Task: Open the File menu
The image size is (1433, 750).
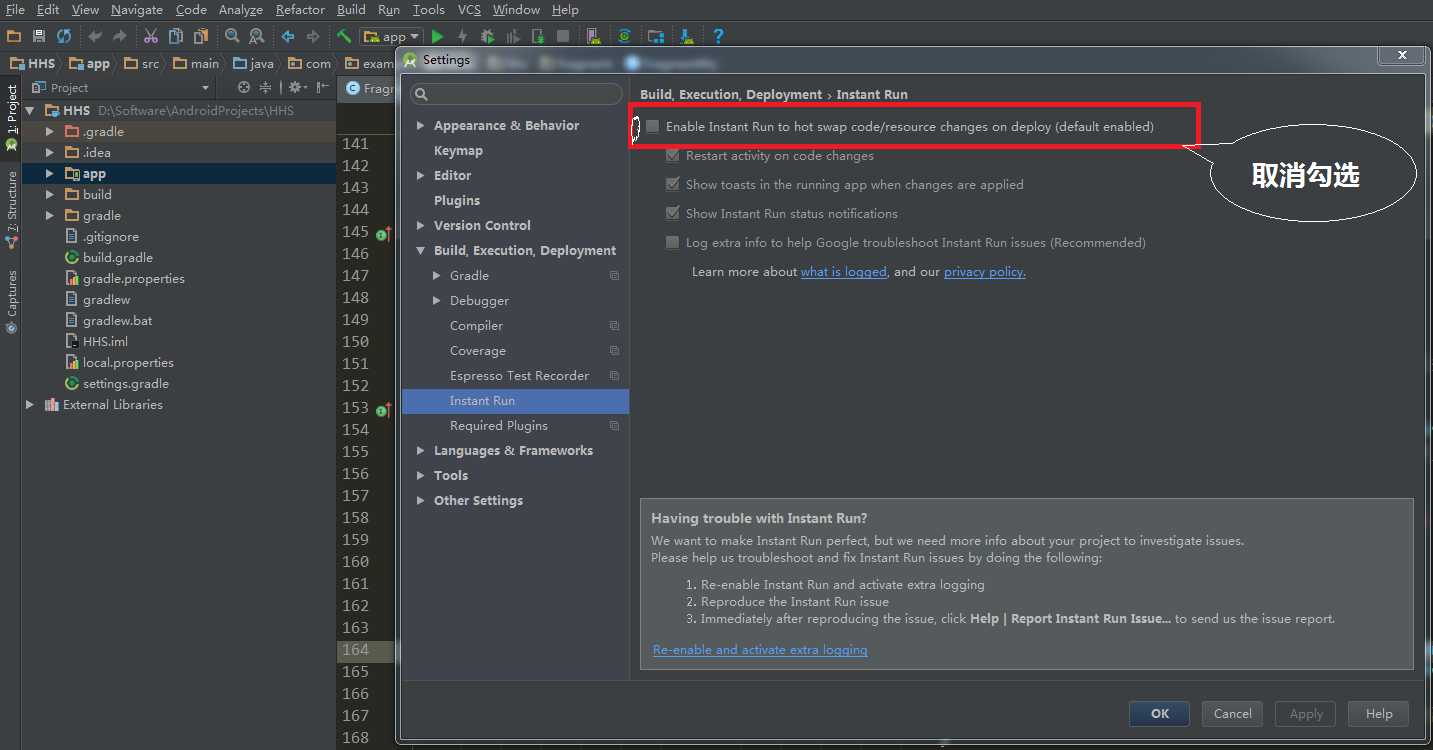Action: click(15, 9)
